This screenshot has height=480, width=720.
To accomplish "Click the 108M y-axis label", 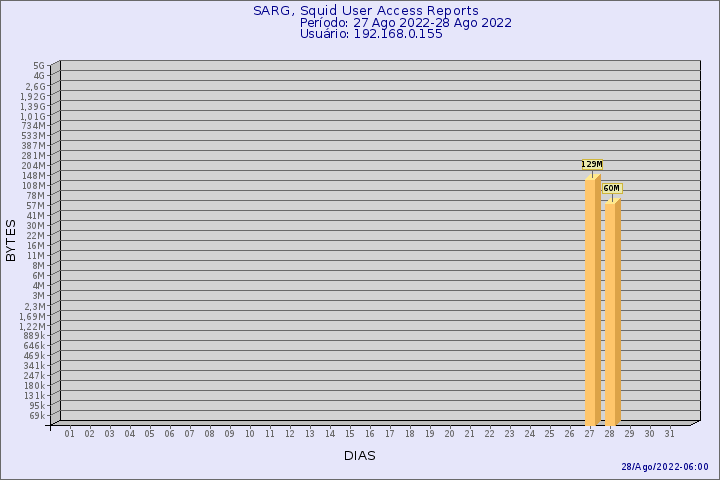I will (x=34, y=186).
